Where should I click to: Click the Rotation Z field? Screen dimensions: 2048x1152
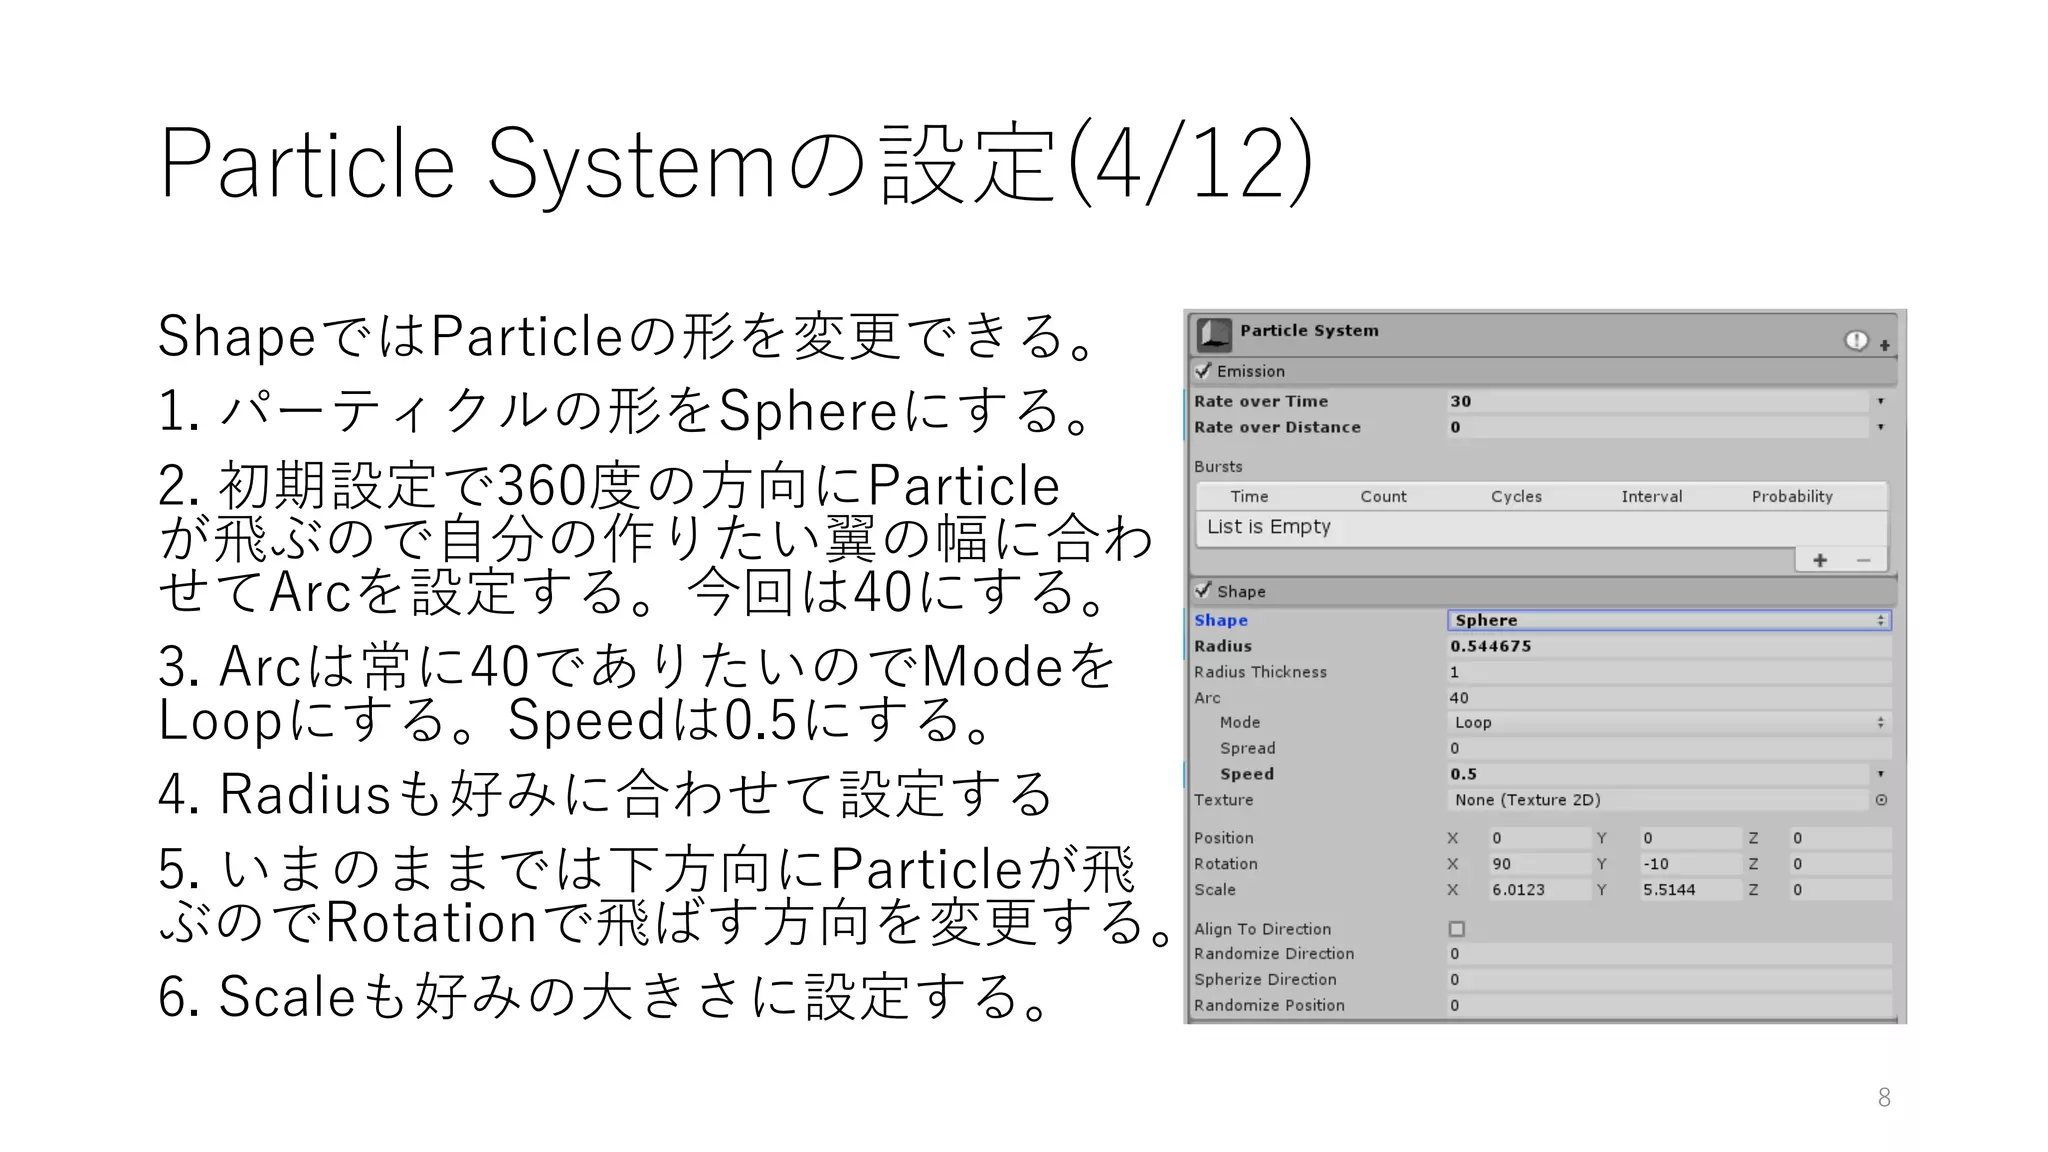click(1840, 864)
